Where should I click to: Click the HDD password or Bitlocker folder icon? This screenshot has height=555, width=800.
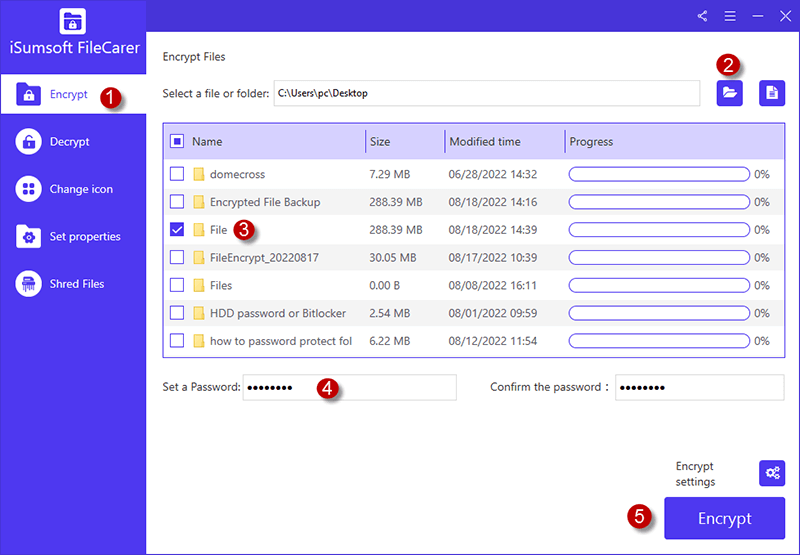coord(199,313)
